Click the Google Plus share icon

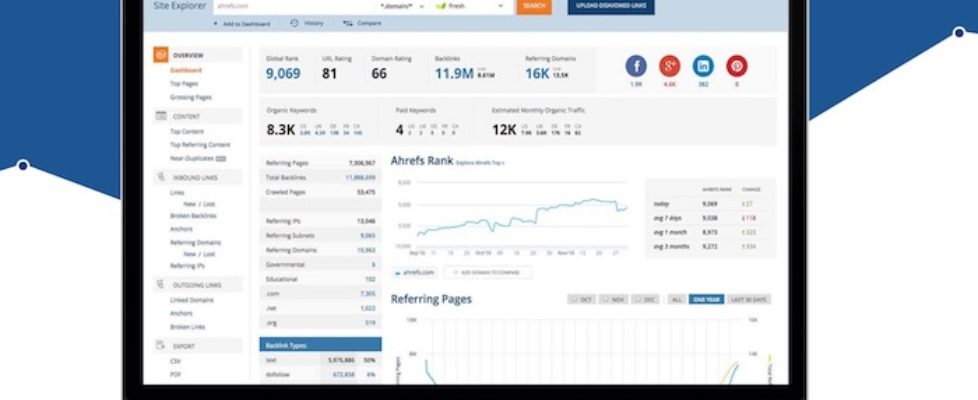(670, 67)
